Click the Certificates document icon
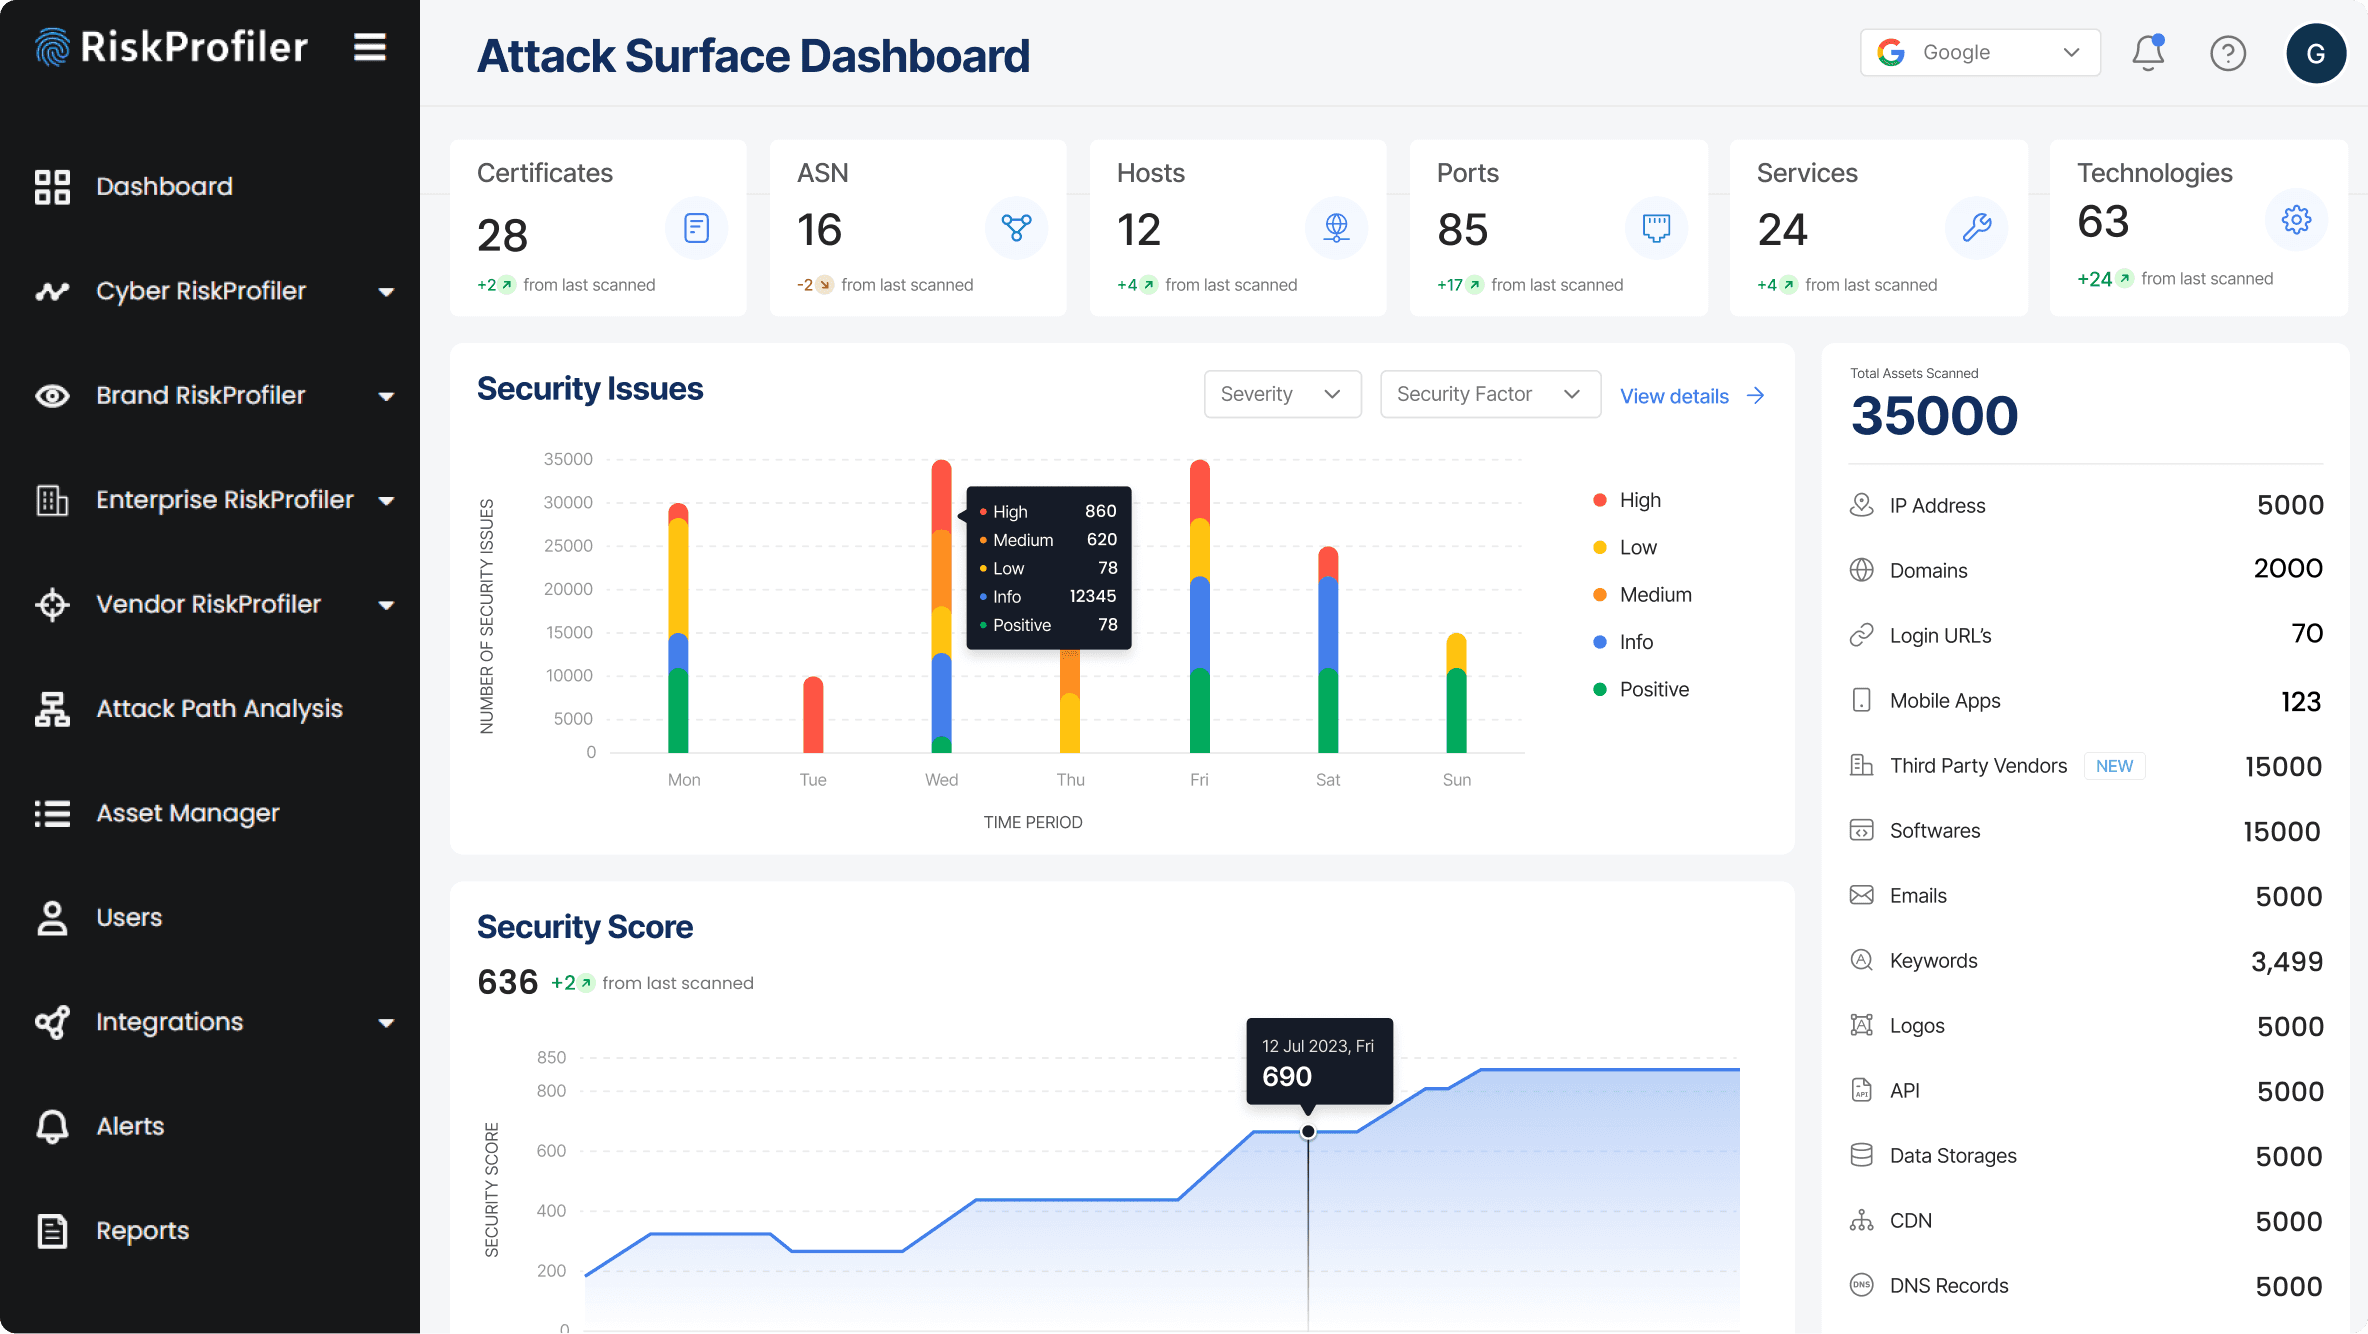2368x1334 pixels. pyautogui.click(x=696, y=228)
